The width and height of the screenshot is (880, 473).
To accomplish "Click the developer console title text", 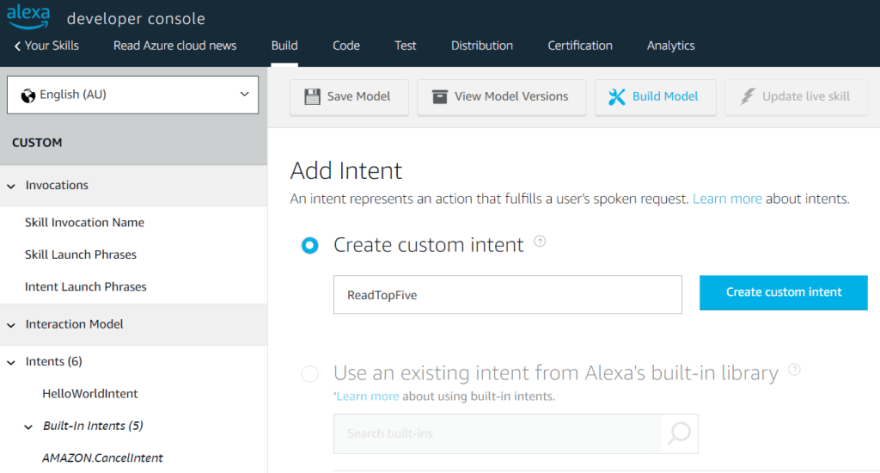I will pyautogui.click(x=136, y=19).
